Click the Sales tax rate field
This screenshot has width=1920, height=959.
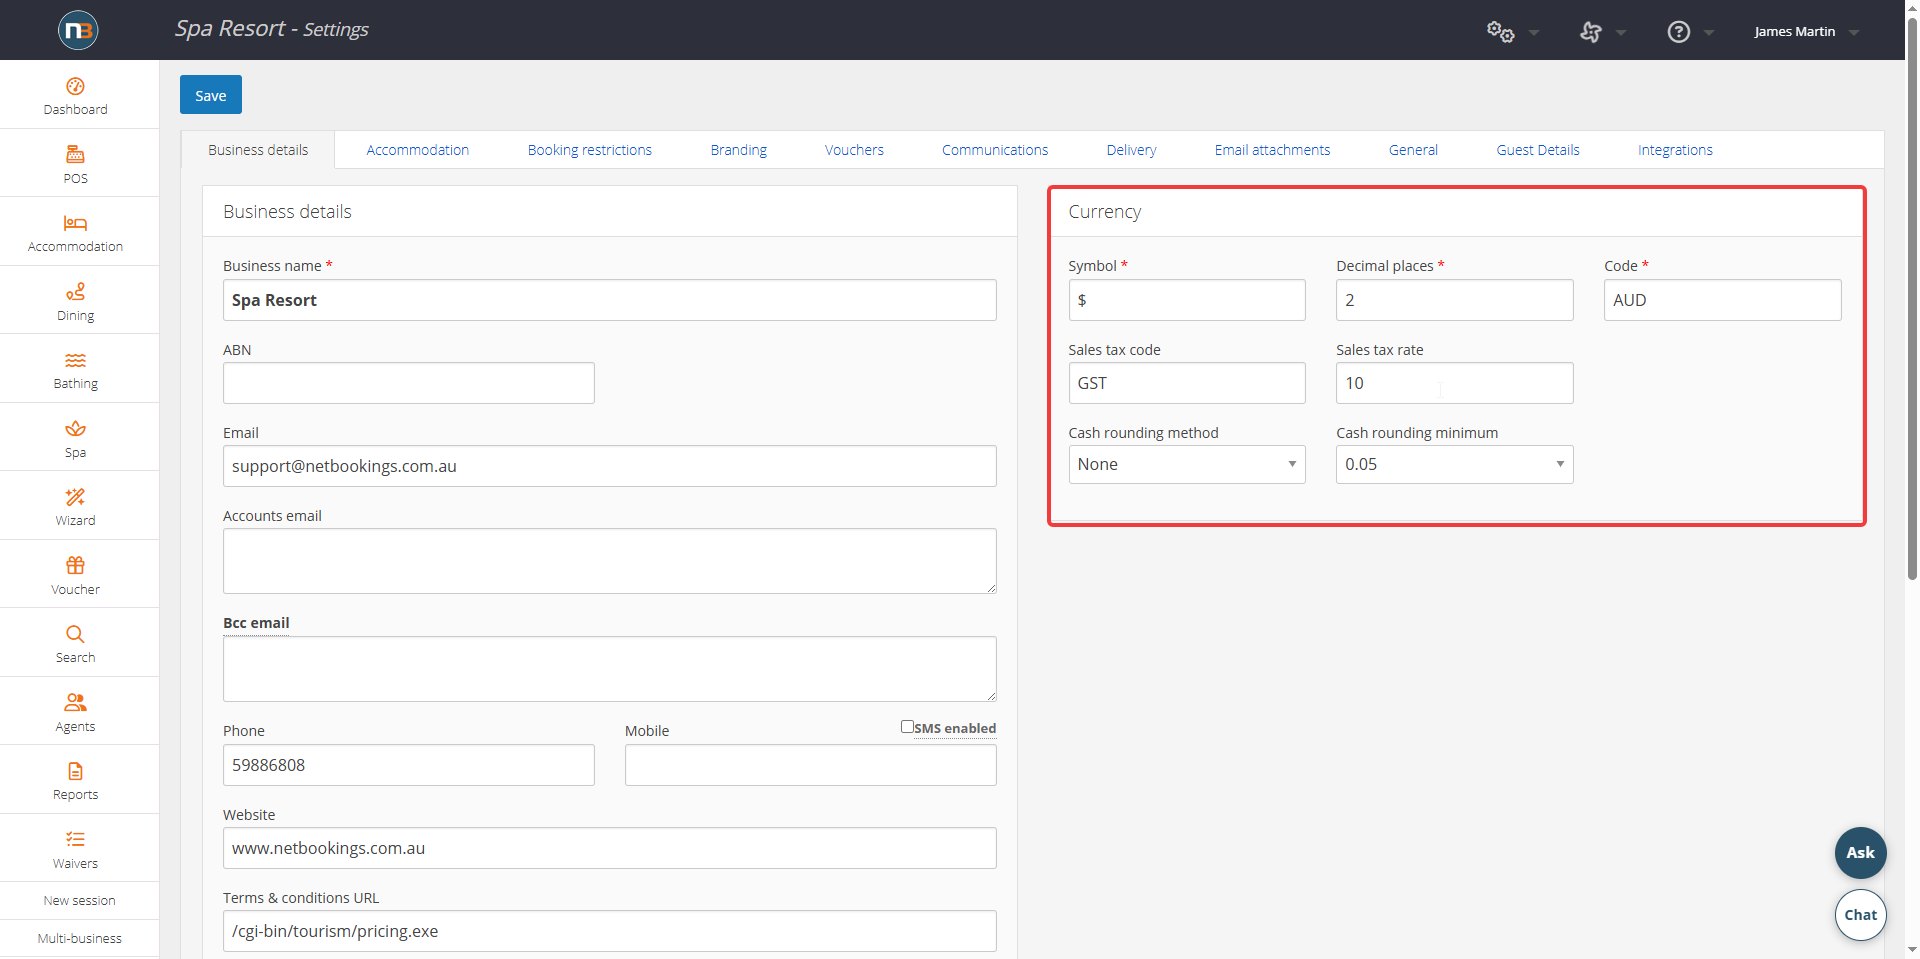[x=1455, y=383]
